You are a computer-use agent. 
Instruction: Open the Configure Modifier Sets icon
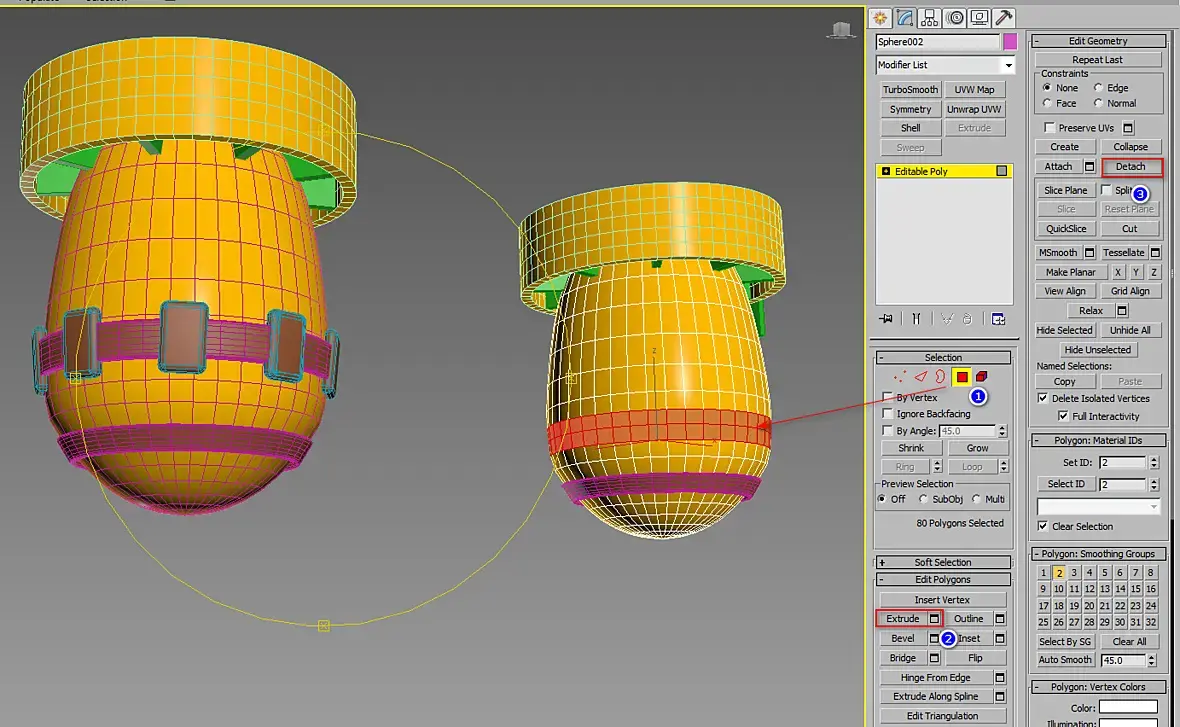click(x=998, y=319)
